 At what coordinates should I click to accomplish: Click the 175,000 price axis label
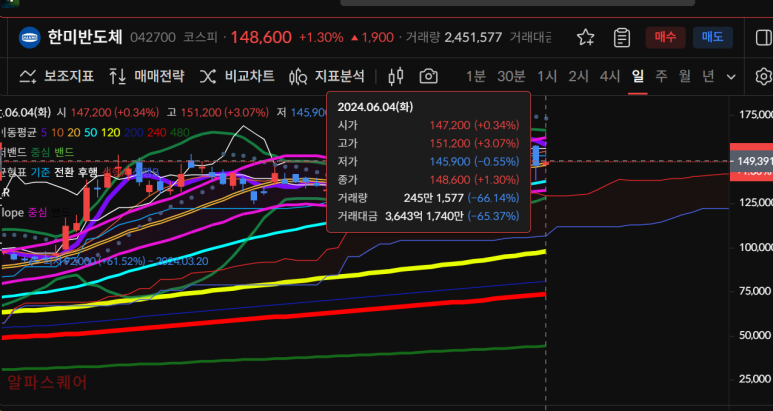[x=755, y=115]
